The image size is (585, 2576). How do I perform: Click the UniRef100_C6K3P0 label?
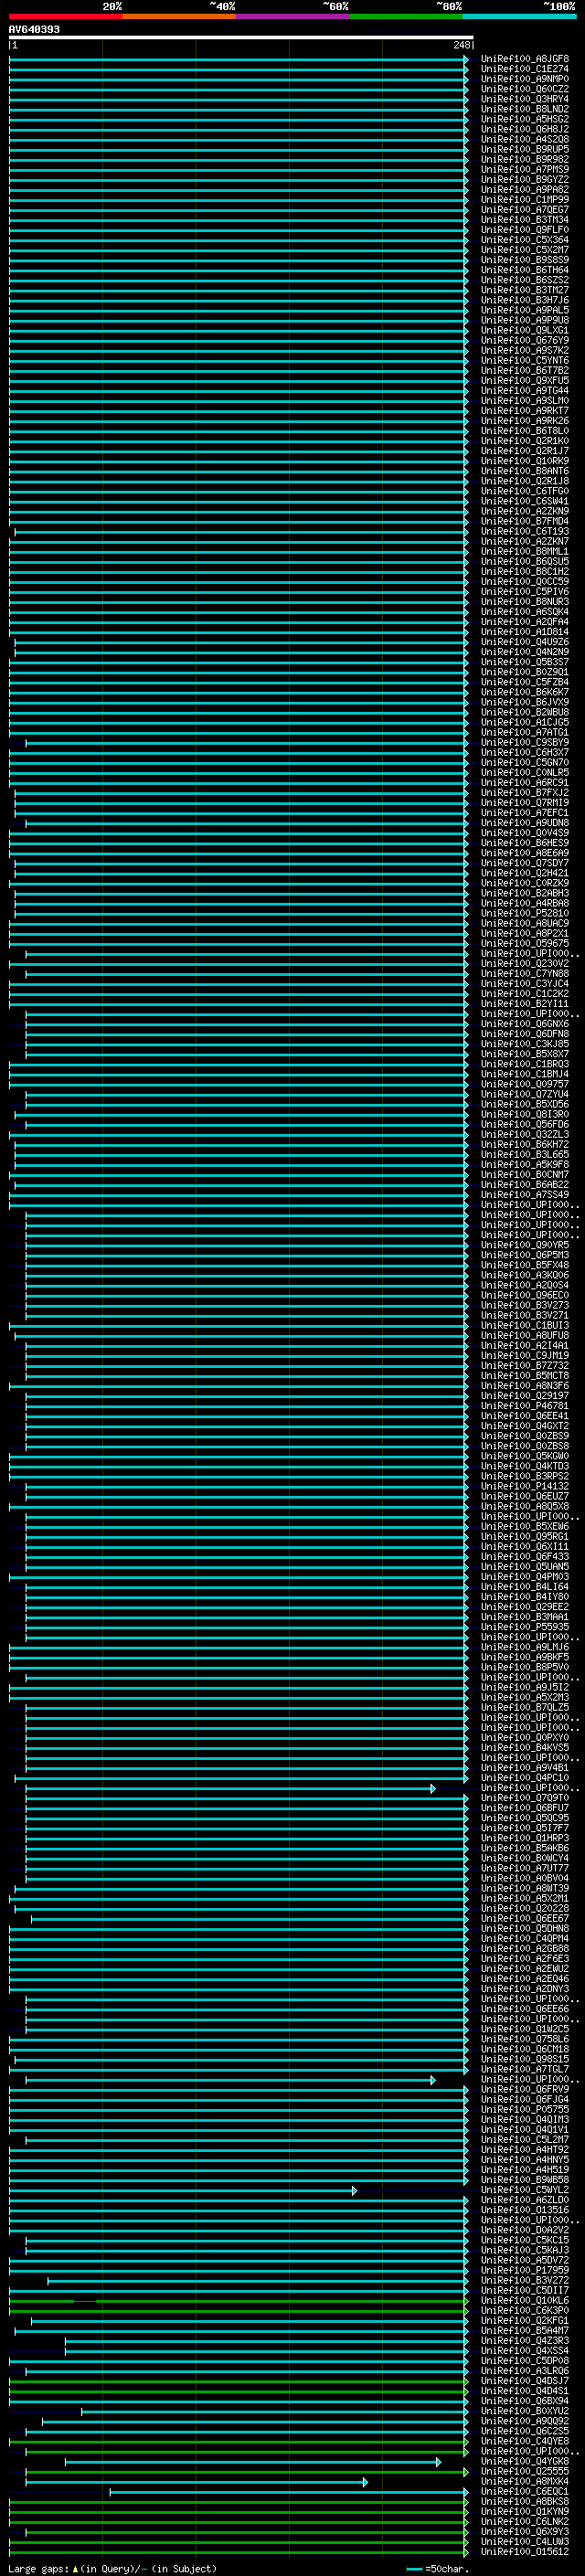tap(524, 2311)
